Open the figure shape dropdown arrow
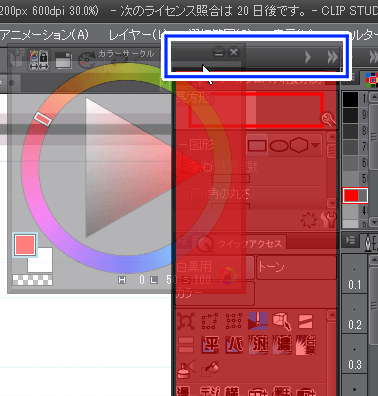The width and height of the screenshot is (378, 396). (x=315, y=145)
